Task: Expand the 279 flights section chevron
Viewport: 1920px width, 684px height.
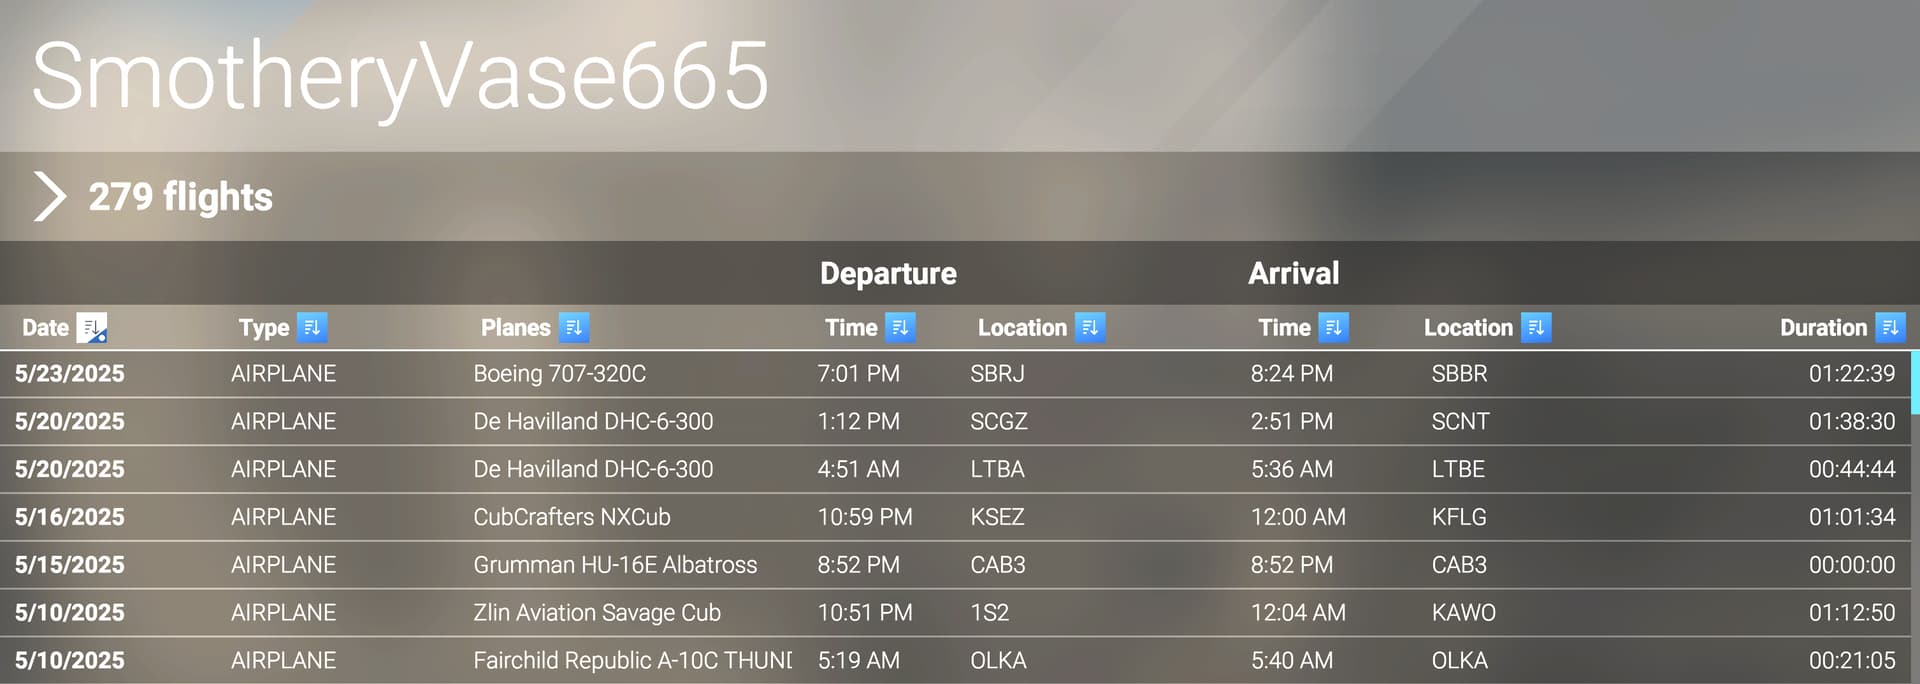Action: pos(49,196)
